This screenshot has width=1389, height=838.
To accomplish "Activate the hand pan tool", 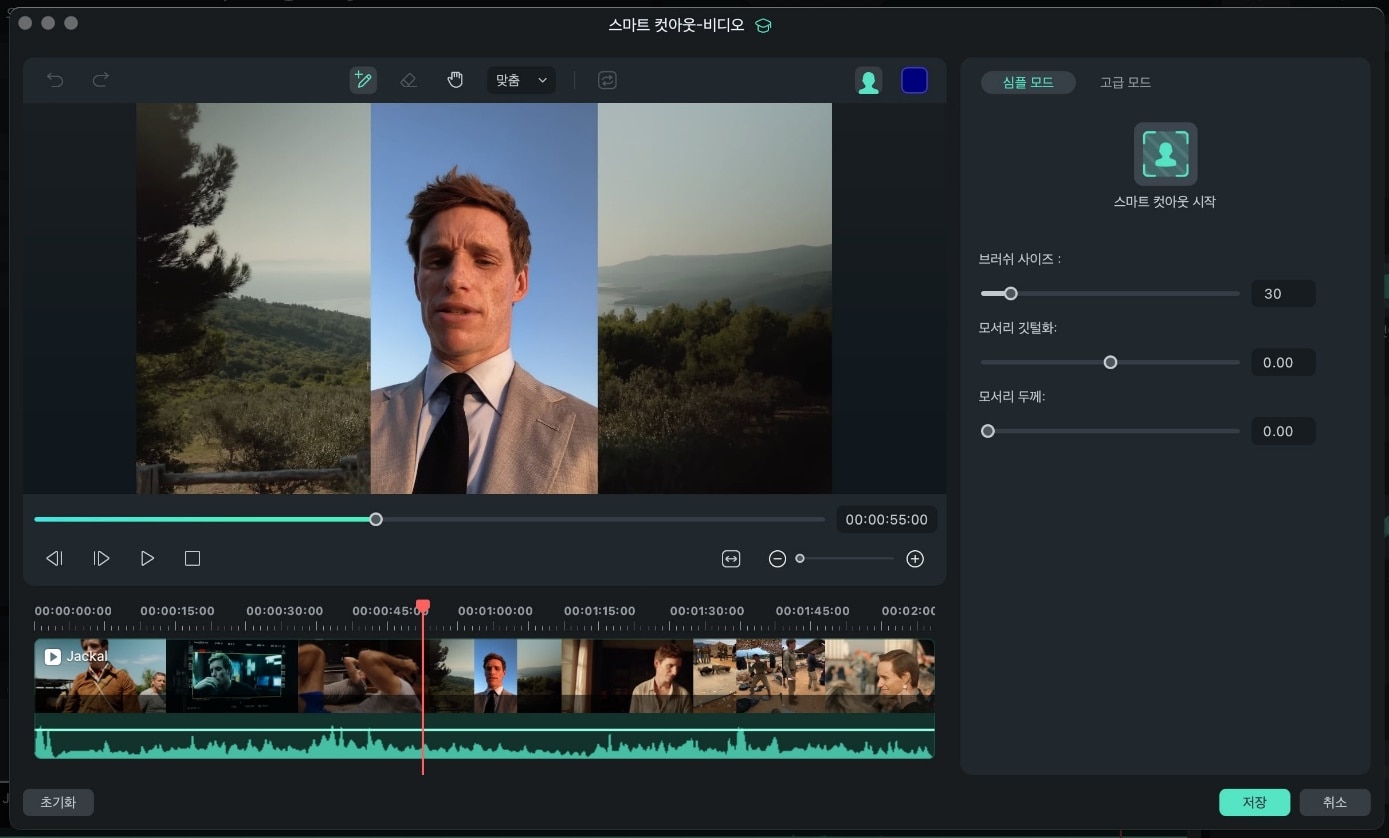I will (x=455, y=80).
